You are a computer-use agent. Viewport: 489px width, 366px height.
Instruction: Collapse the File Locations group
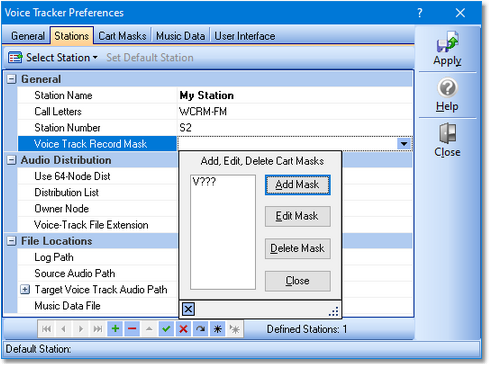pos(12,241)
